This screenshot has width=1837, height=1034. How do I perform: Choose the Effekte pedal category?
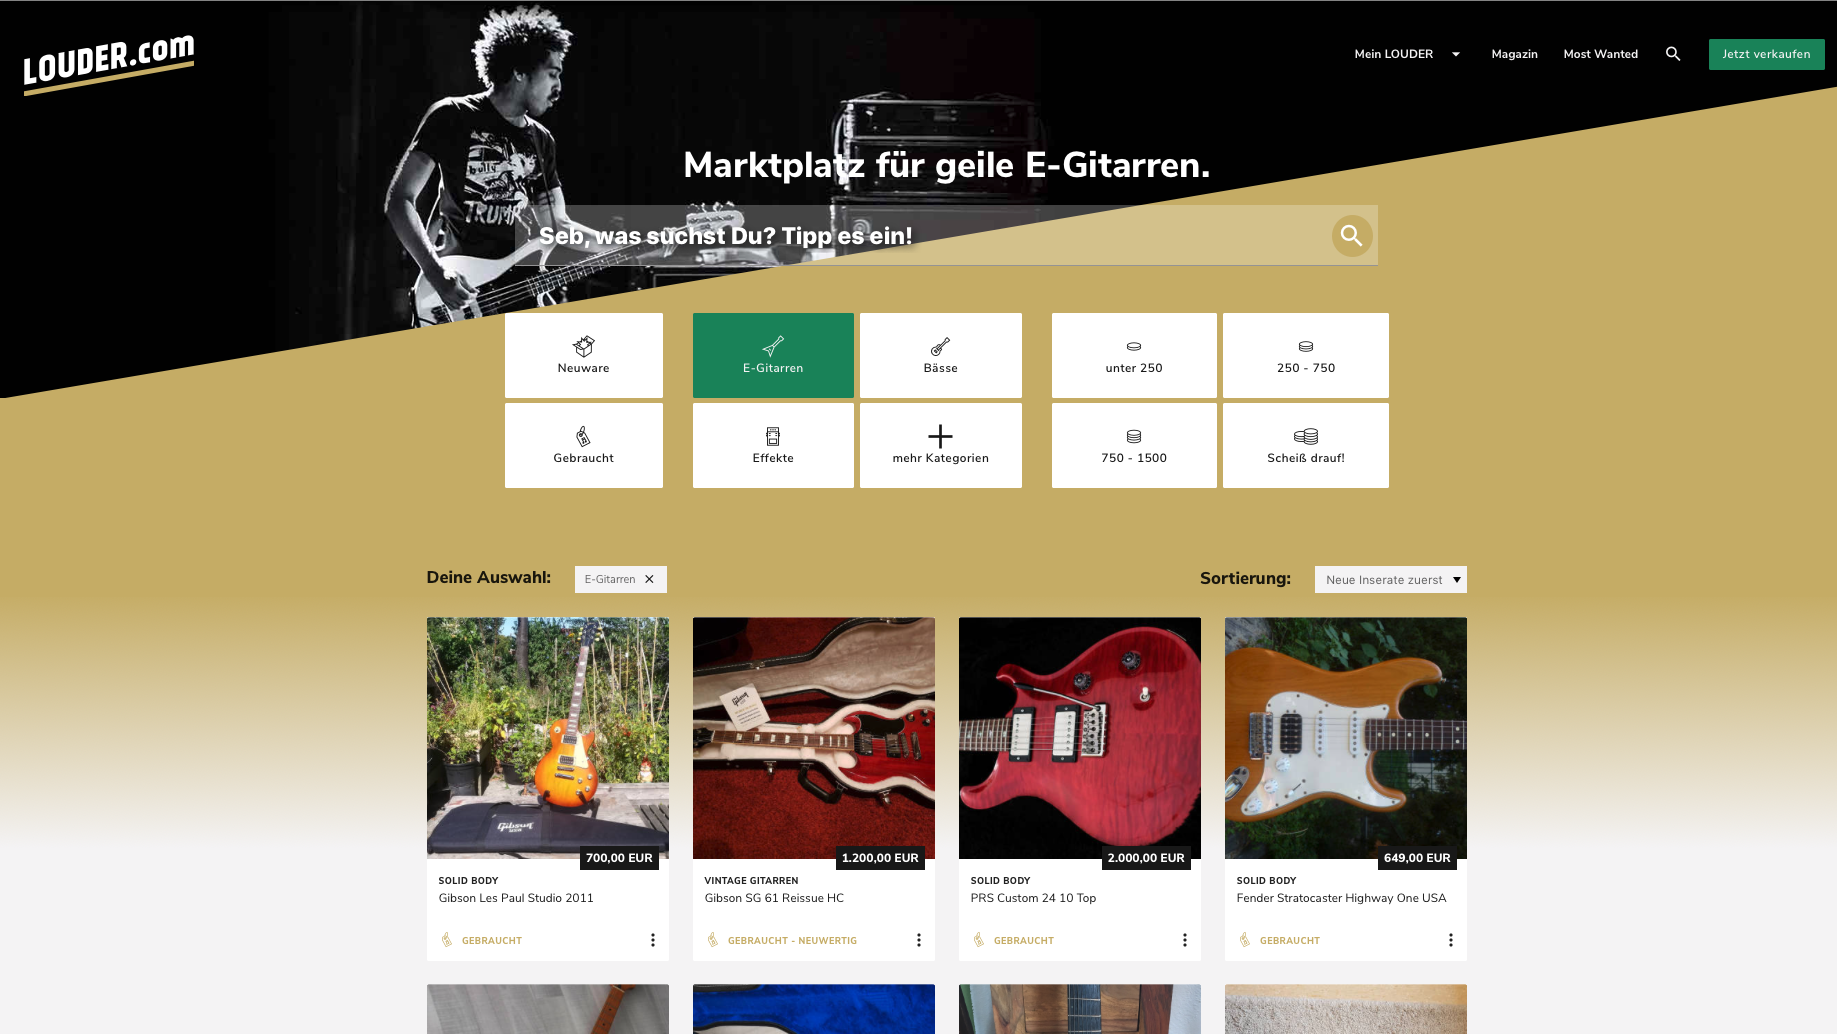point(773,445)
